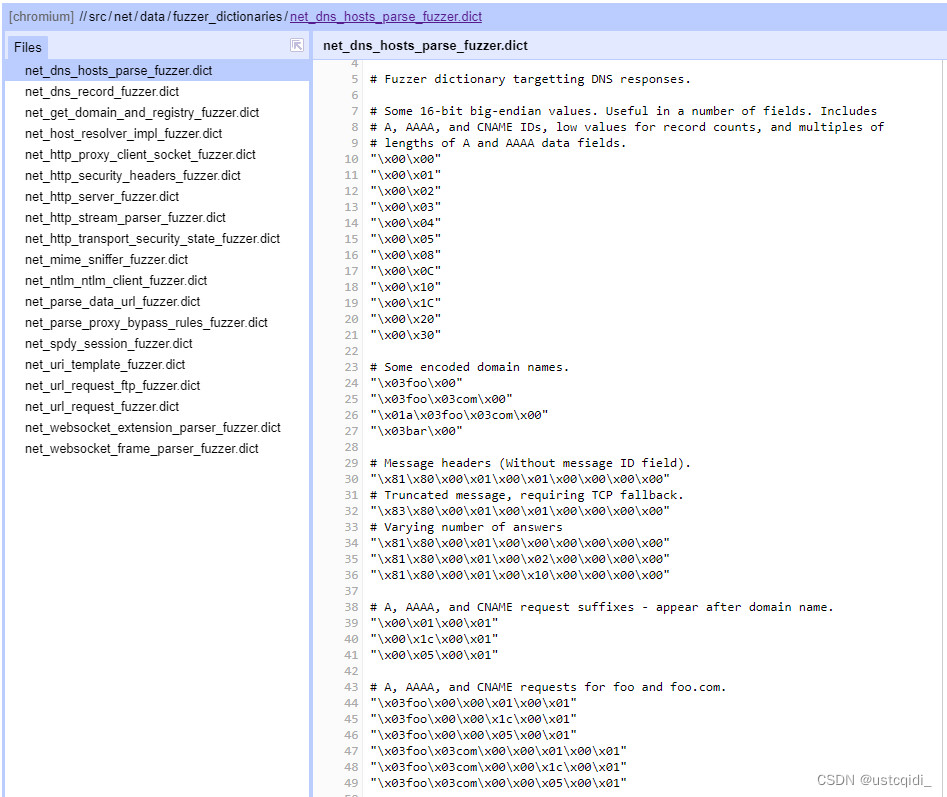Image resolution: width=947 pixels, height=797 pixels.
Task: Open net_ntlm_ntlm_client_fuzzer.dict file
Action: point(116,281)
